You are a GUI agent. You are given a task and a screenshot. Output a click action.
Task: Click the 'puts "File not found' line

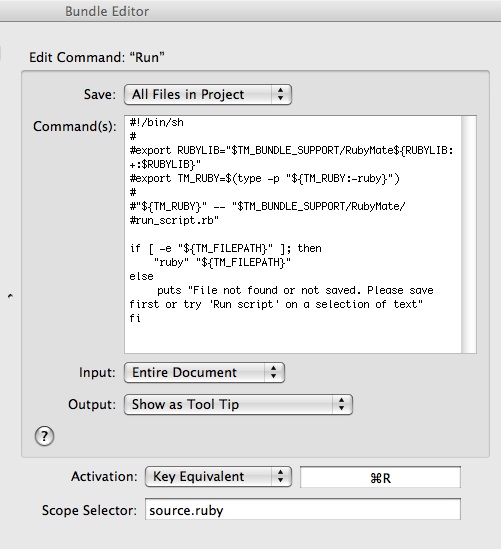[295, 290]
